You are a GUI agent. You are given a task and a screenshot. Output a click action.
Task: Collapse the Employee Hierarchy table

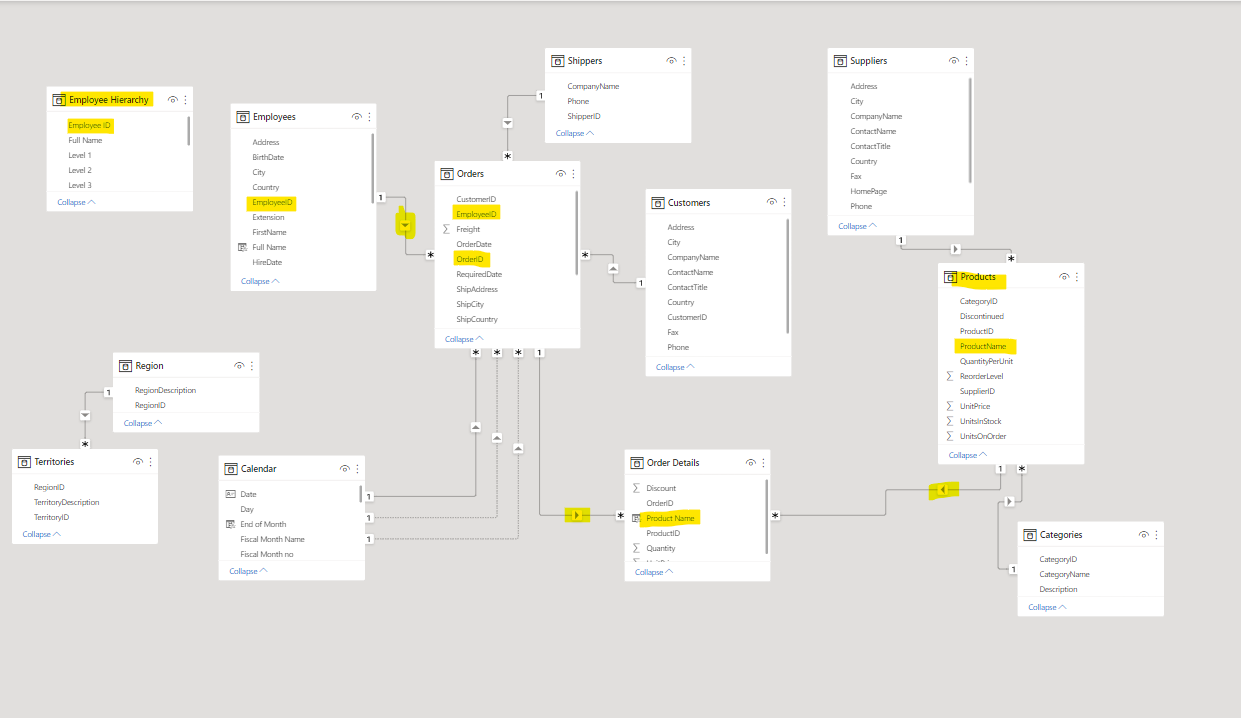(x=77, y=202)
